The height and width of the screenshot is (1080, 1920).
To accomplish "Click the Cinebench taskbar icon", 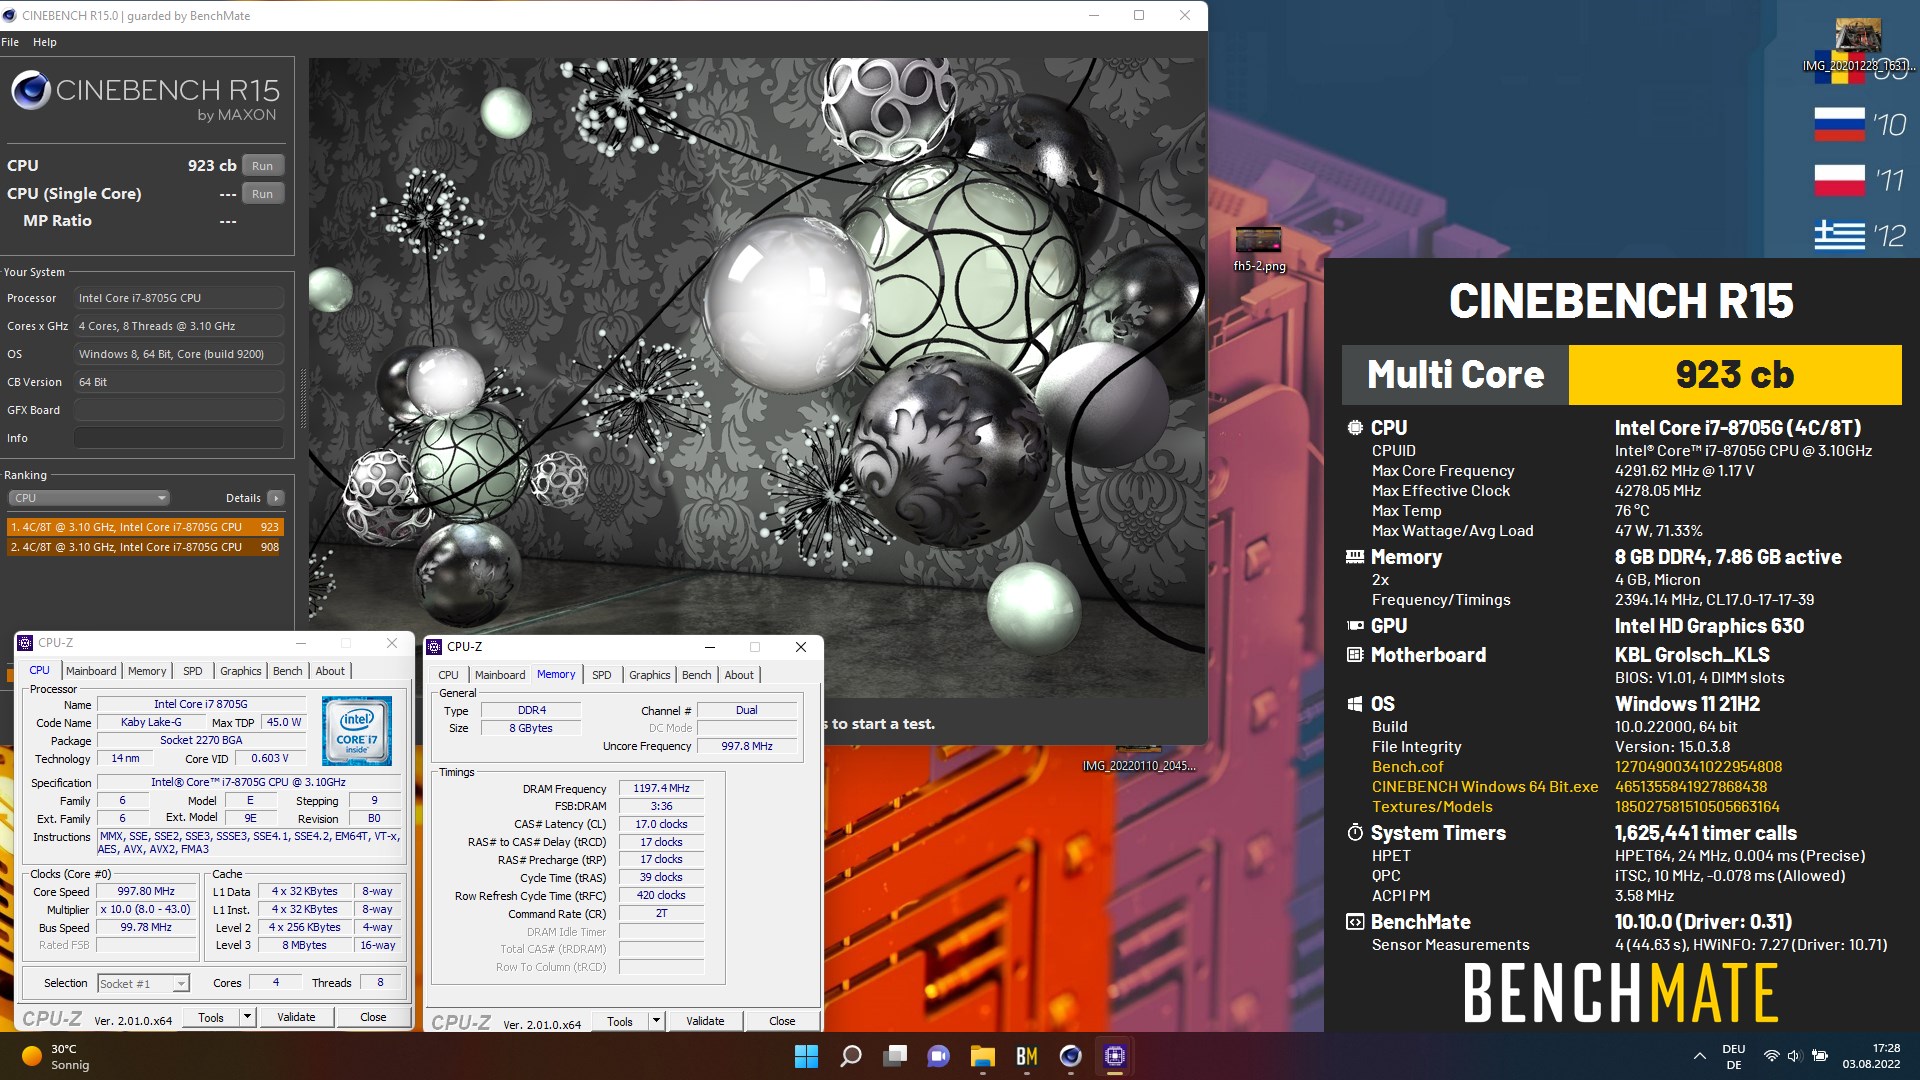I will (1071, 1056).
